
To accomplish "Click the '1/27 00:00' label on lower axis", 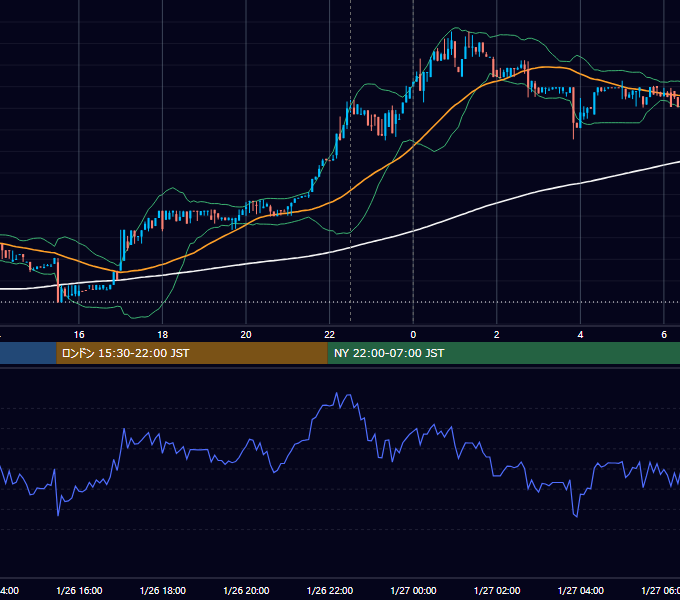I will pos(413,590).
